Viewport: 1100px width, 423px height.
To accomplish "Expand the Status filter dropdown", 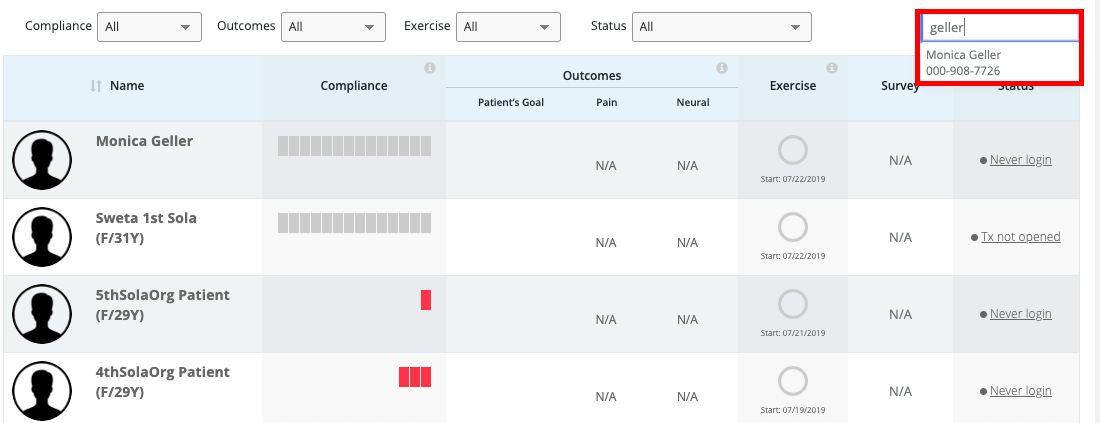I will click(x=721, y=27).
